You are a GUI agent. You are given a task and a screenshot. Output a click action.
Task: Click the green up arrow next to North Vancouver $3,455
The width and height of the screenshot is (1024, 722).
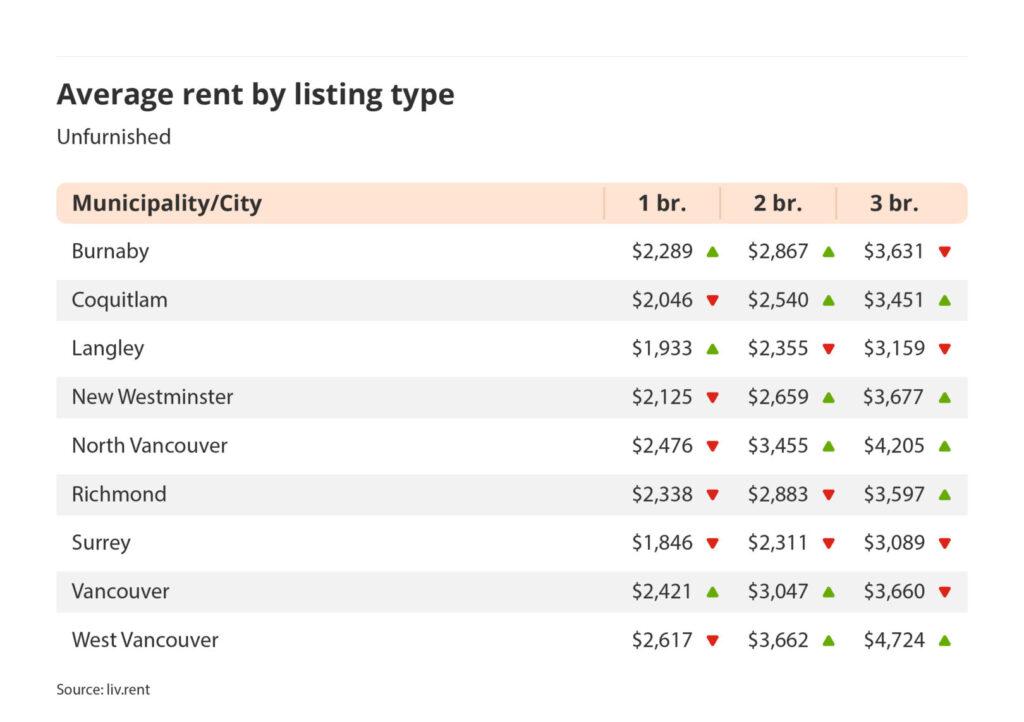(828, 446)
